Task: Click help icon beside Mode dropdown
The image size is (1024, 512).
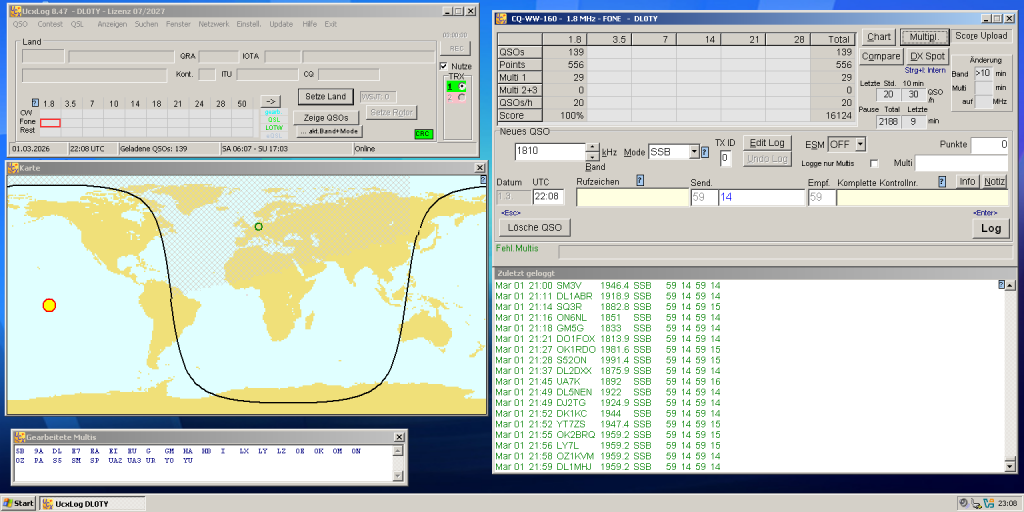Action: click(x=705, y=152)
